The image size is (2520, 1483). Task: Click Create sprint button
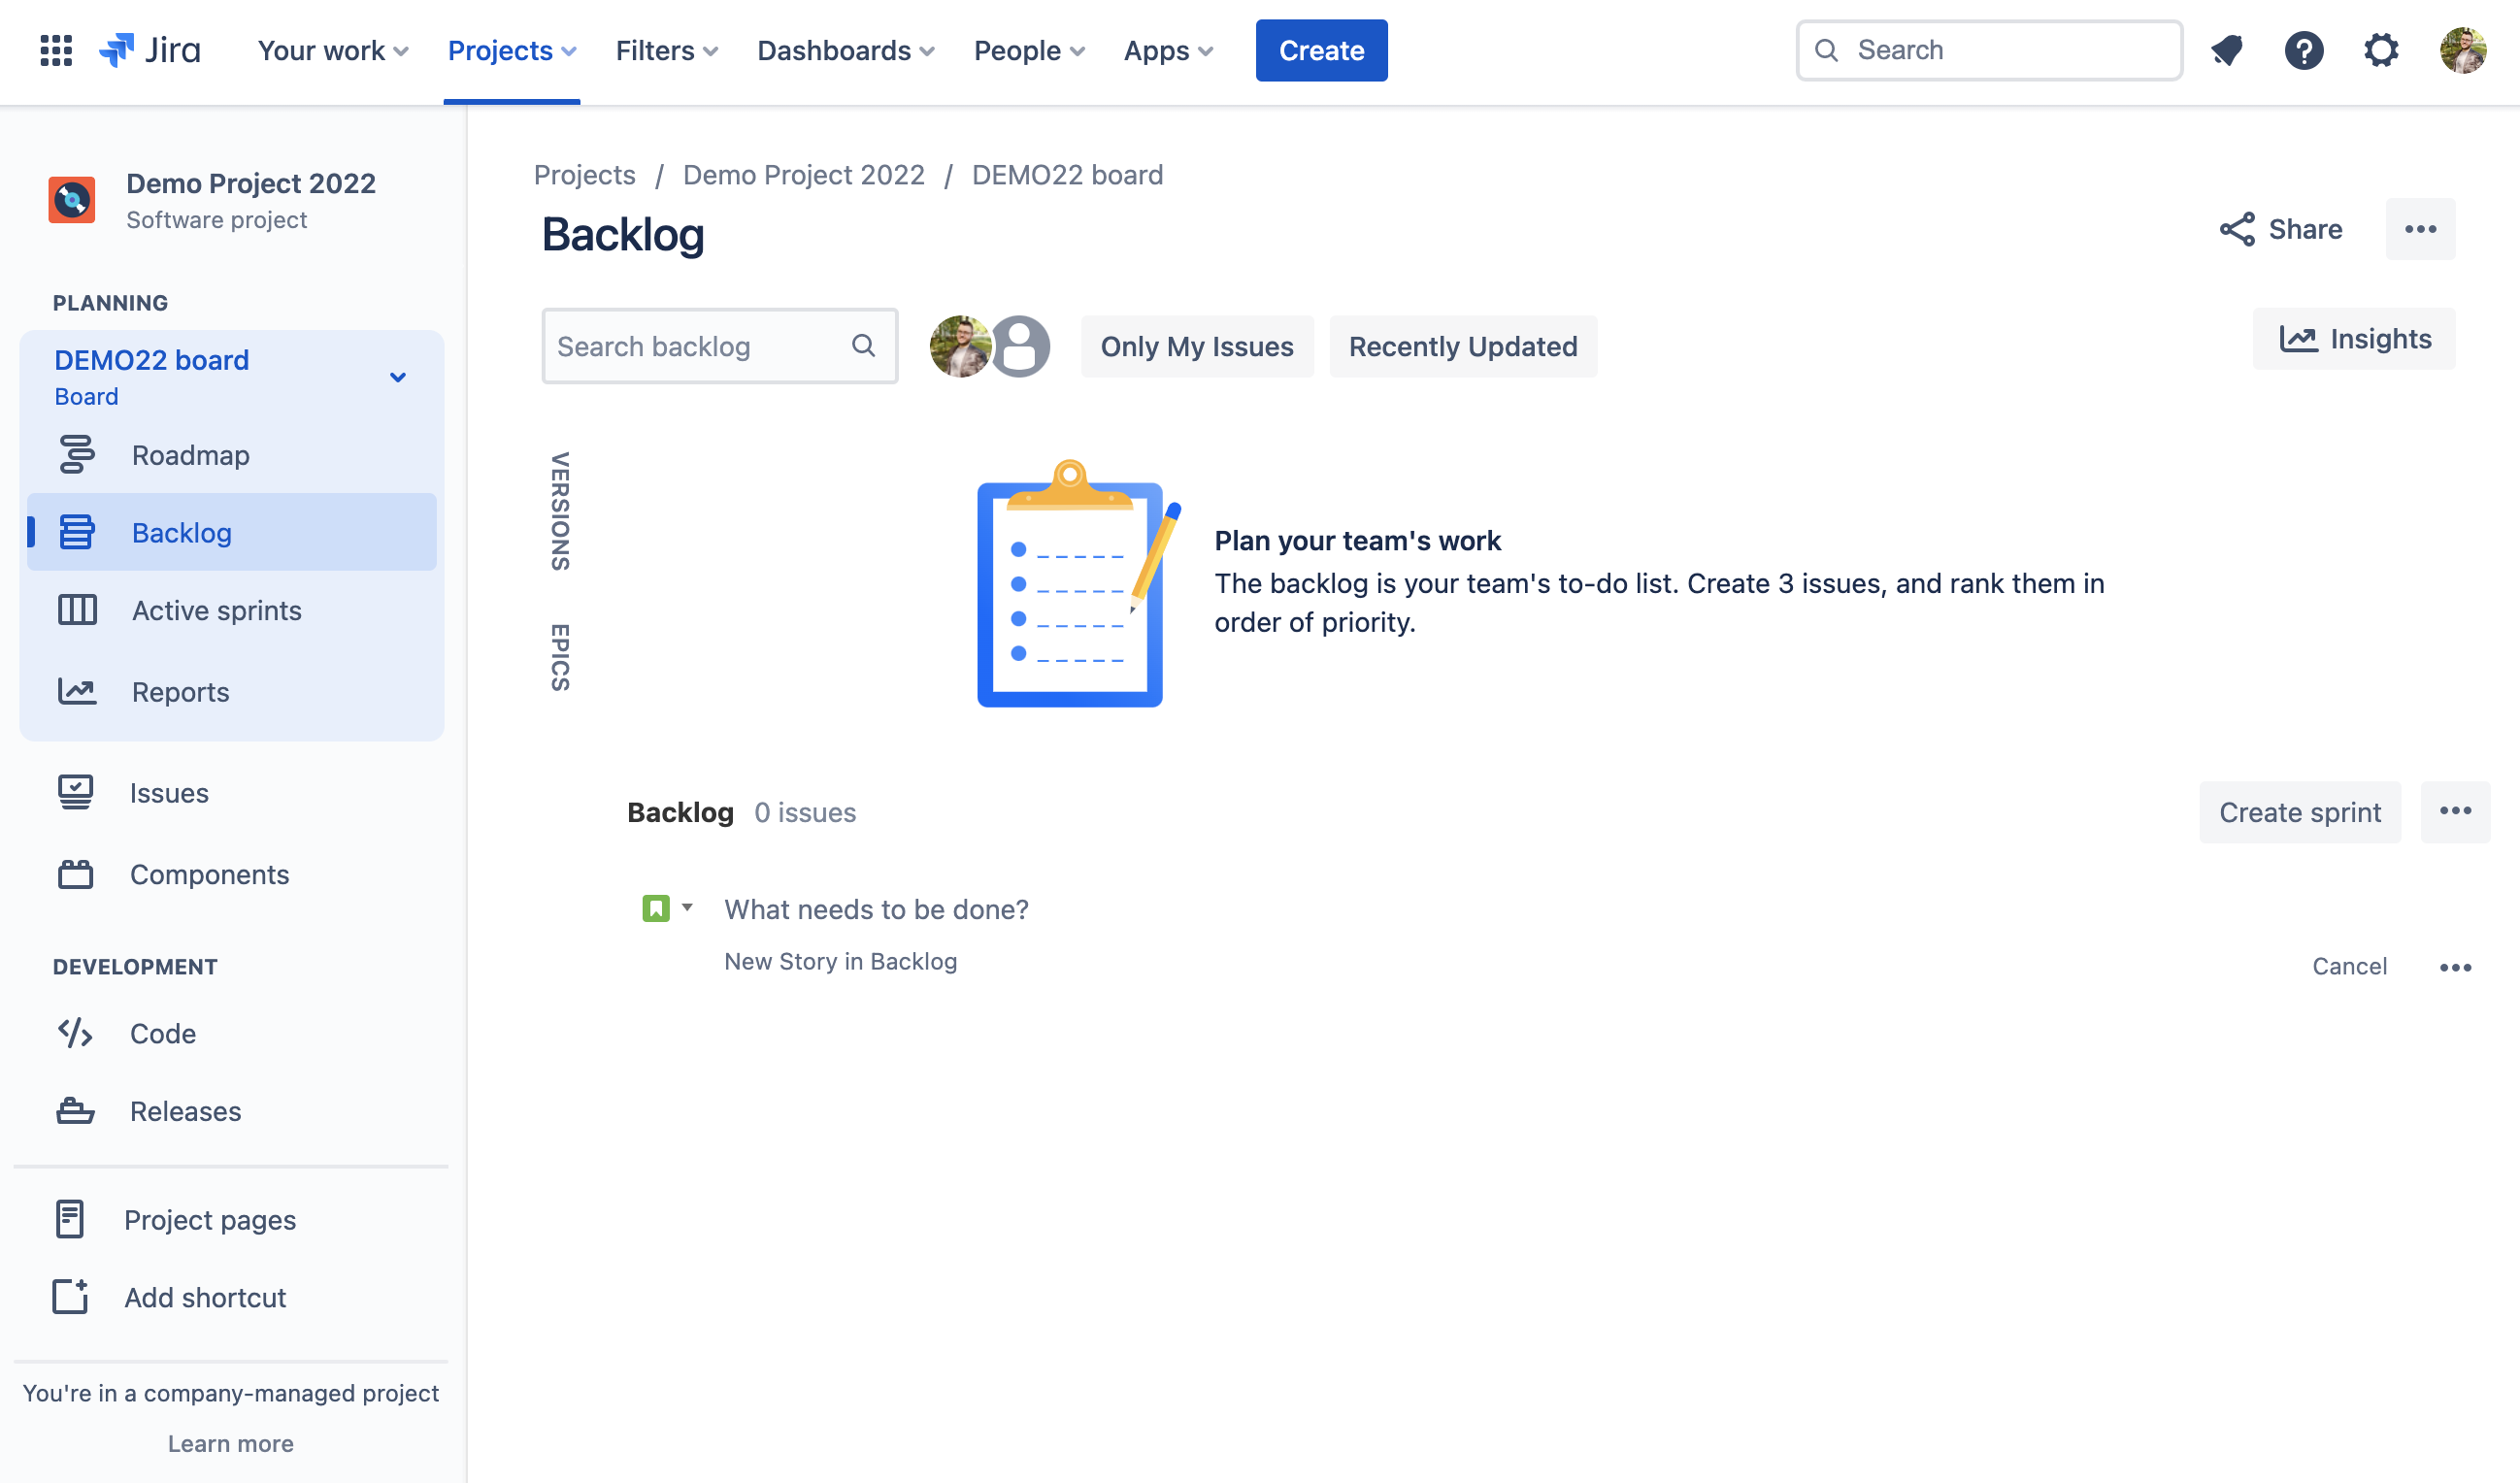pos(2300,810)
